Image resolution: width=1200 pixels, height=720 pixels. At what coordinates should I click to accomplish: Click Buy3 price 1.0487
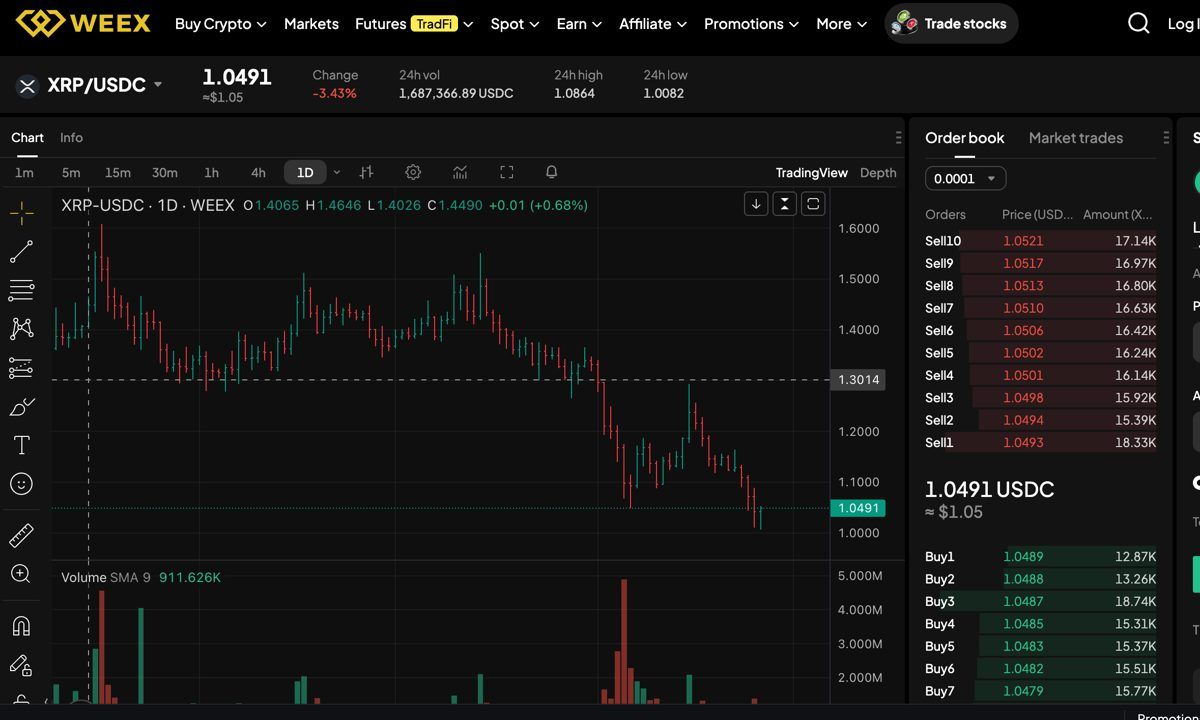(1023, 602)
